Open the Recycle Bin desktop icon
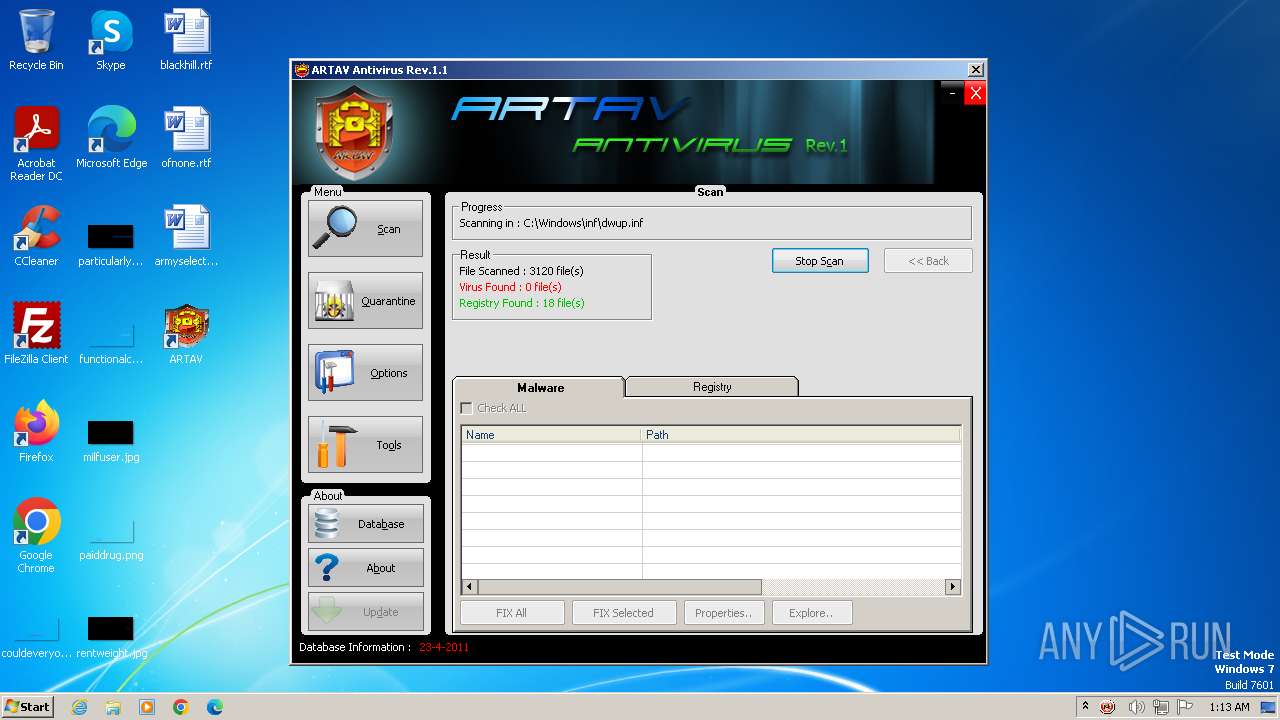1280x720 pixels. click(36, 40)
